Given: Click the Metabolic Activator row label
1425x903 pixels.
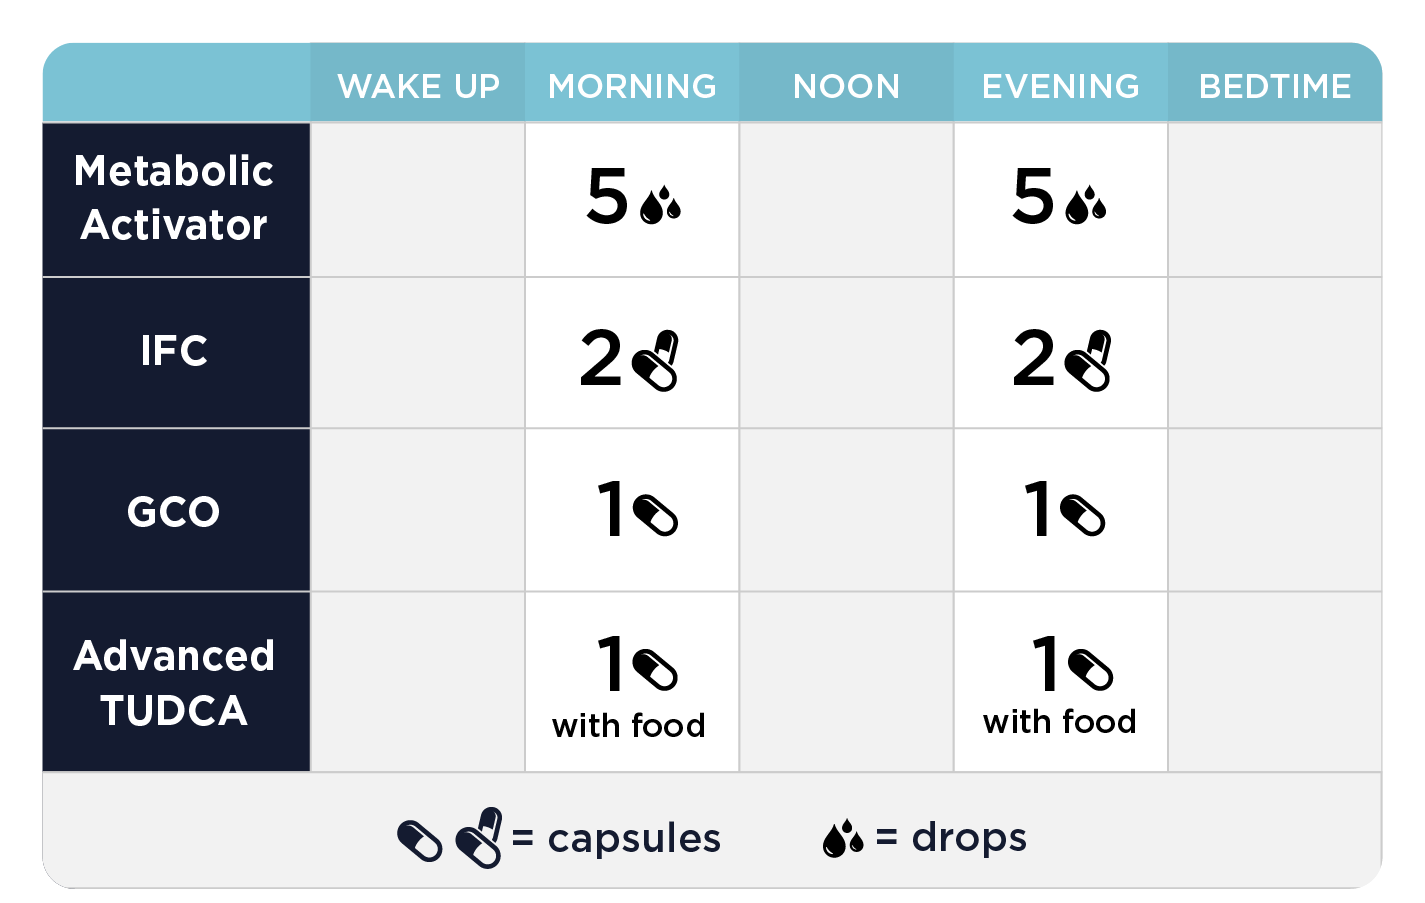Looking at the screenshot, I should click(175, 198).
